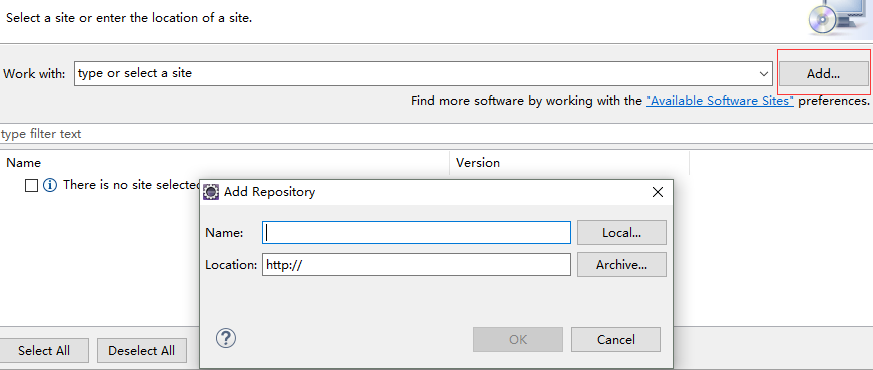The image size is (873, 370).
Task: Click the type filter text field
Action: pos(436,134)
